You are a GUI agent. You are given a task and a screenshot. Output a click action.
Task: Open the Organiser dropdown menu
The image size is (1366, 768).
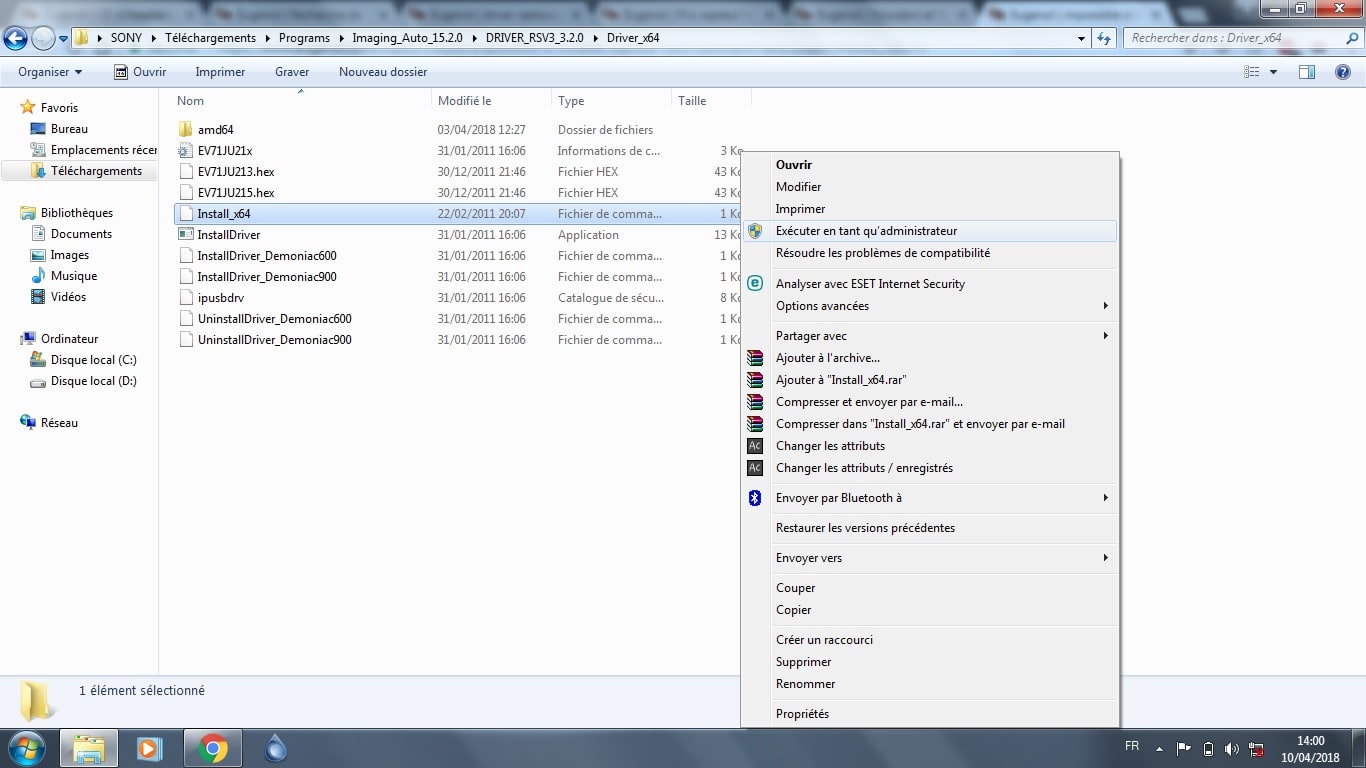50,72
